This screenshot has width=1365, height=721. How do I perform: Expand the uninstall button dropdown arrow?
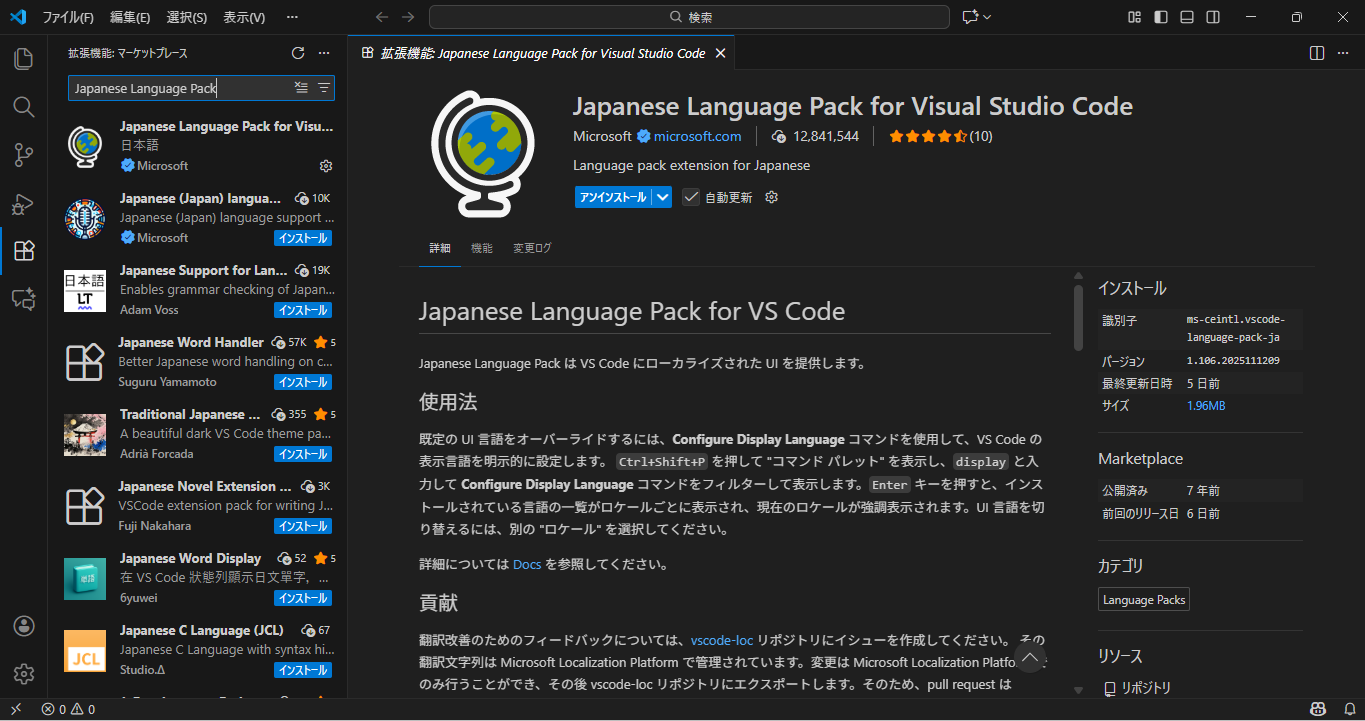coord(663,197)
